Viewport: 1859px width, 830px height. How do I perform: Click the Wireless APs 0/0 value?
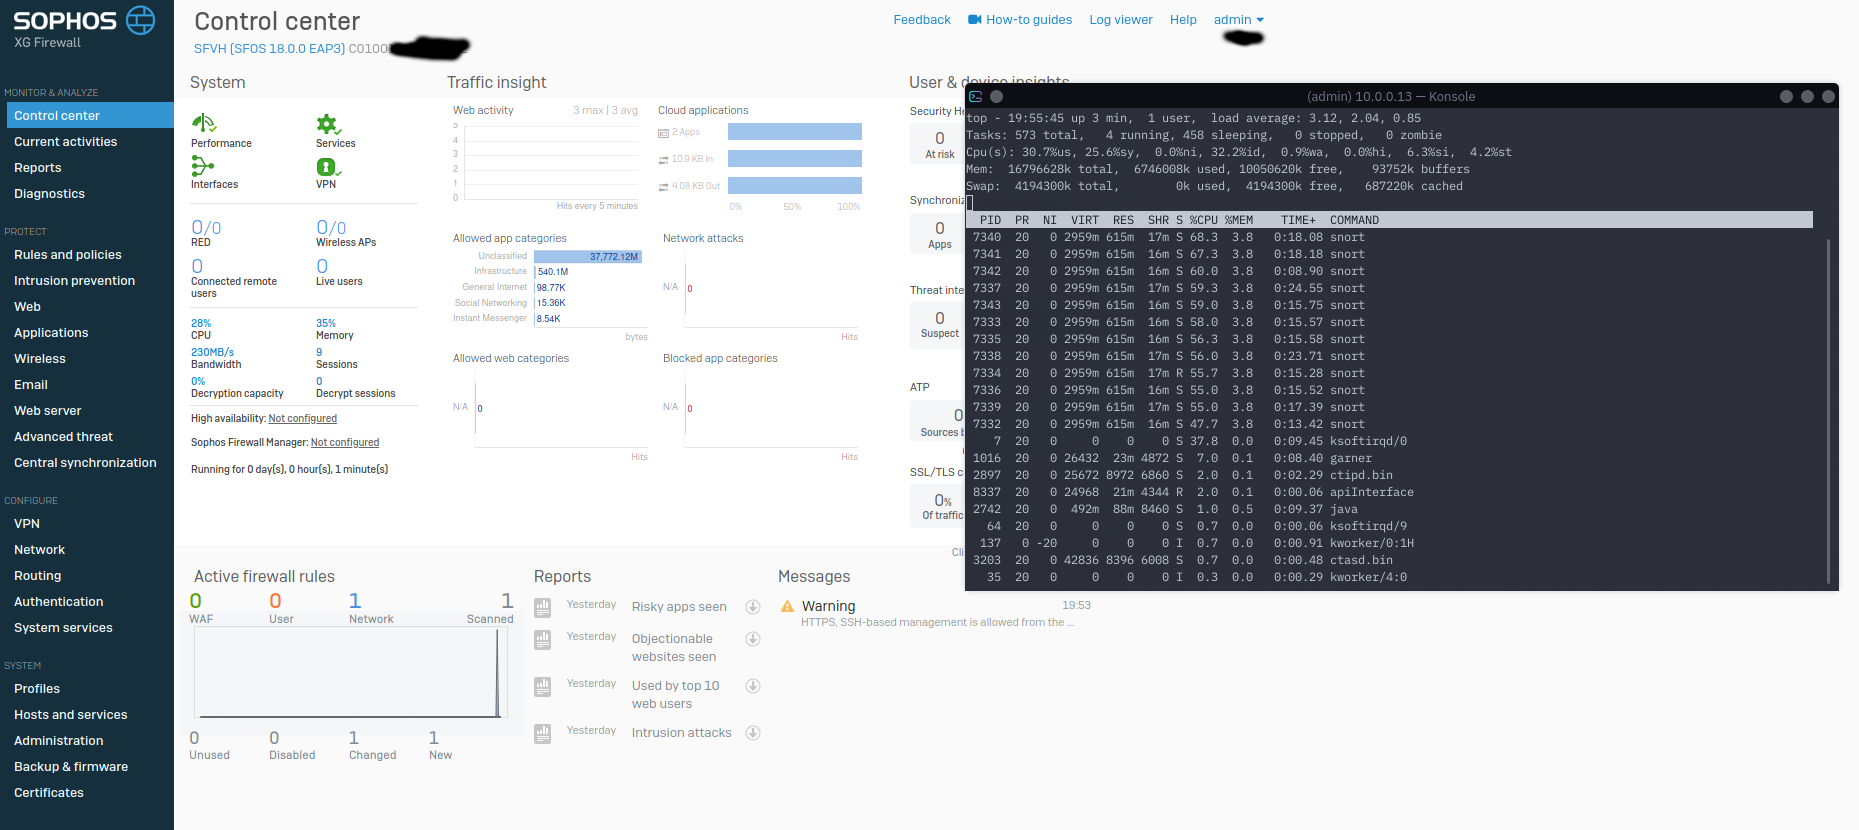(331, 228)
